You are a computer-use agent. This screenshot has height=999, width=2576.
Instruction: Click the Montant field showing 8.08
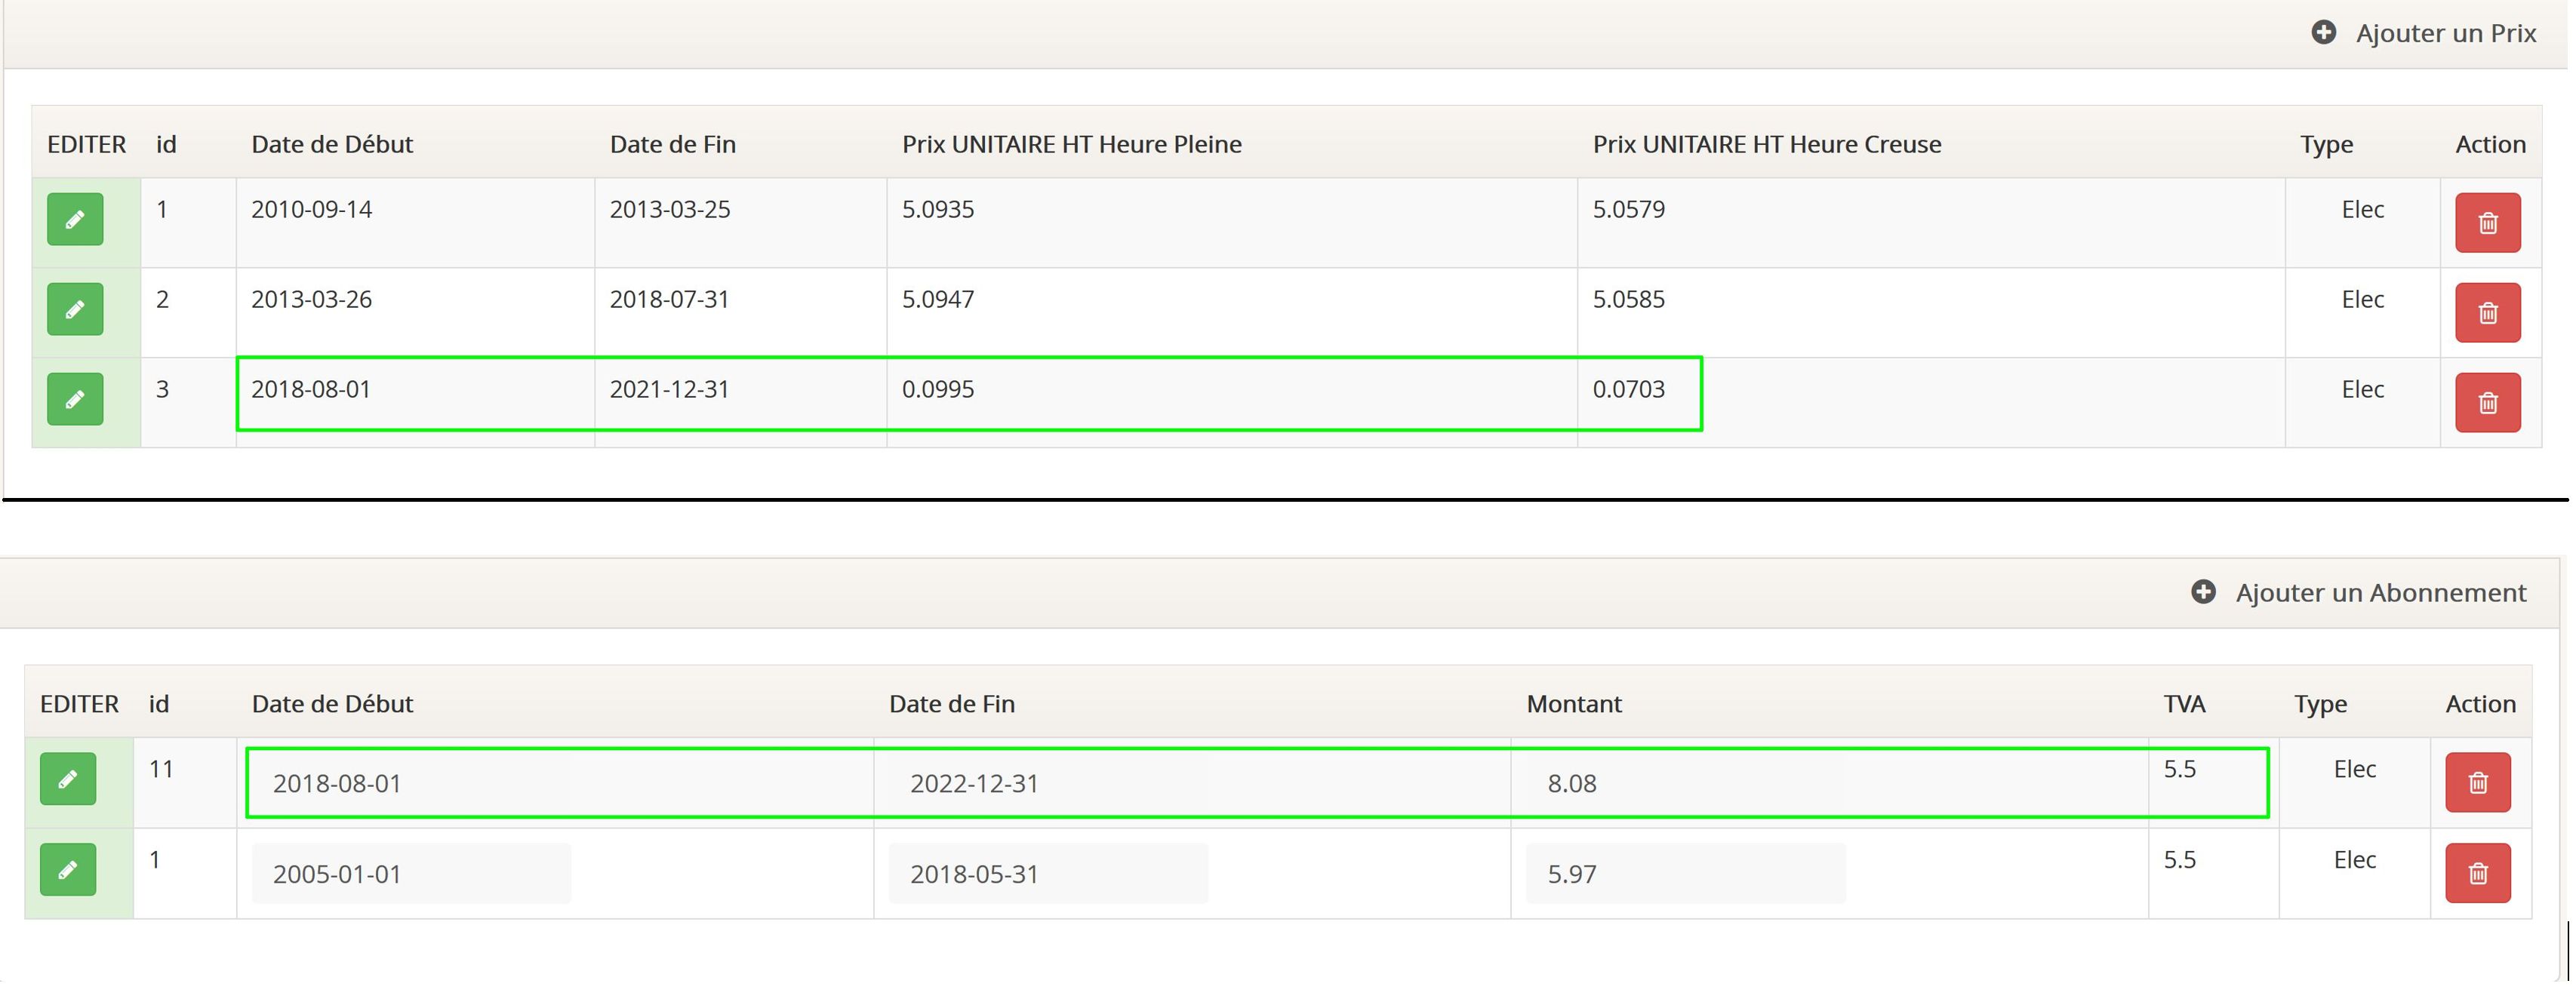point(1685,783)
